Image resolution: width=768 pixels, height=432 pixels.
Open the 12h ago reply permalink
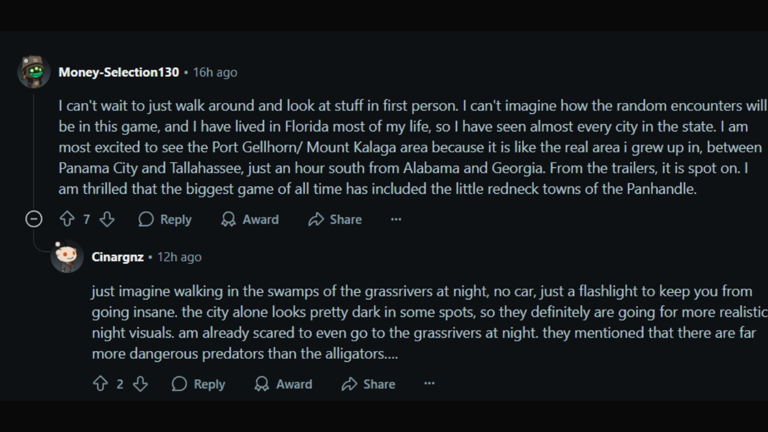point(179,257)
